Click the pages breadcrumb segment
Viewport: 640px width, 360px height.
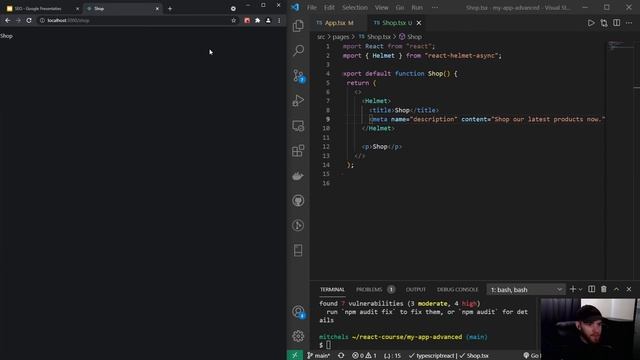[x=340, y=37]
